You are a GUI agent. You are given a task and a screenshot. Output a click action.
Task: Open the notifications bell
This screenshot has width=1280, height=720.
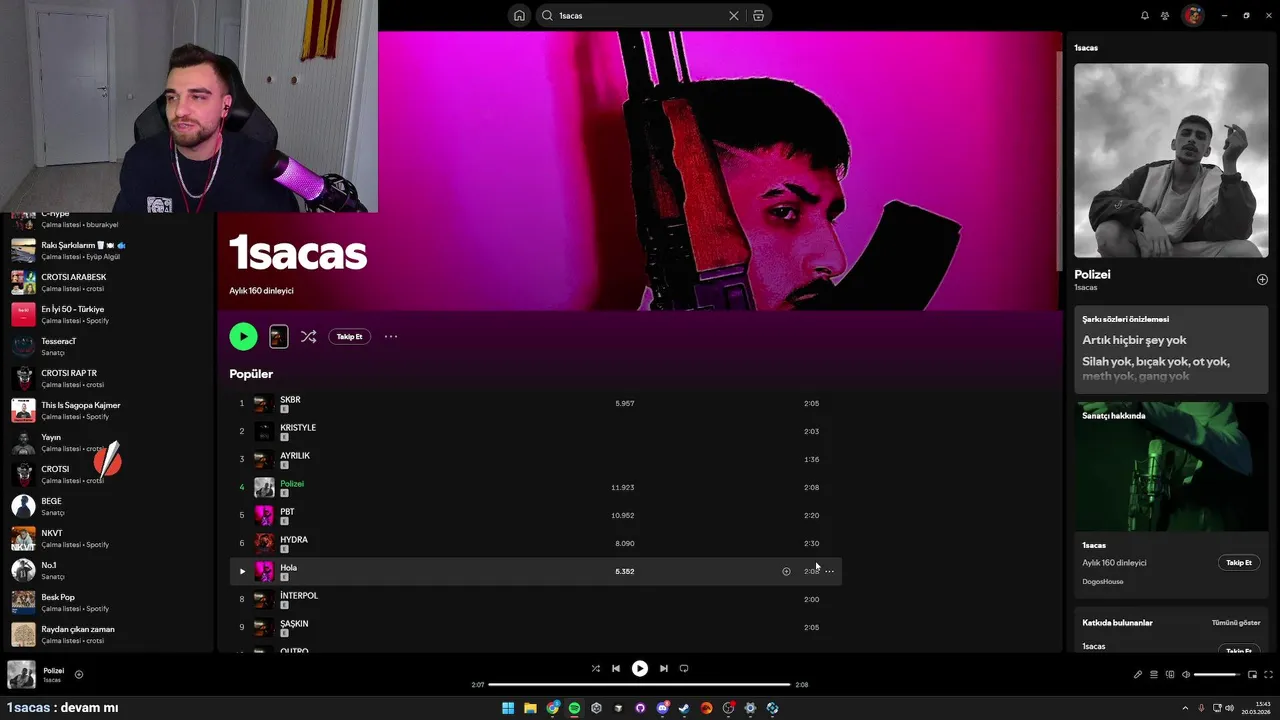pos(1145,15)
